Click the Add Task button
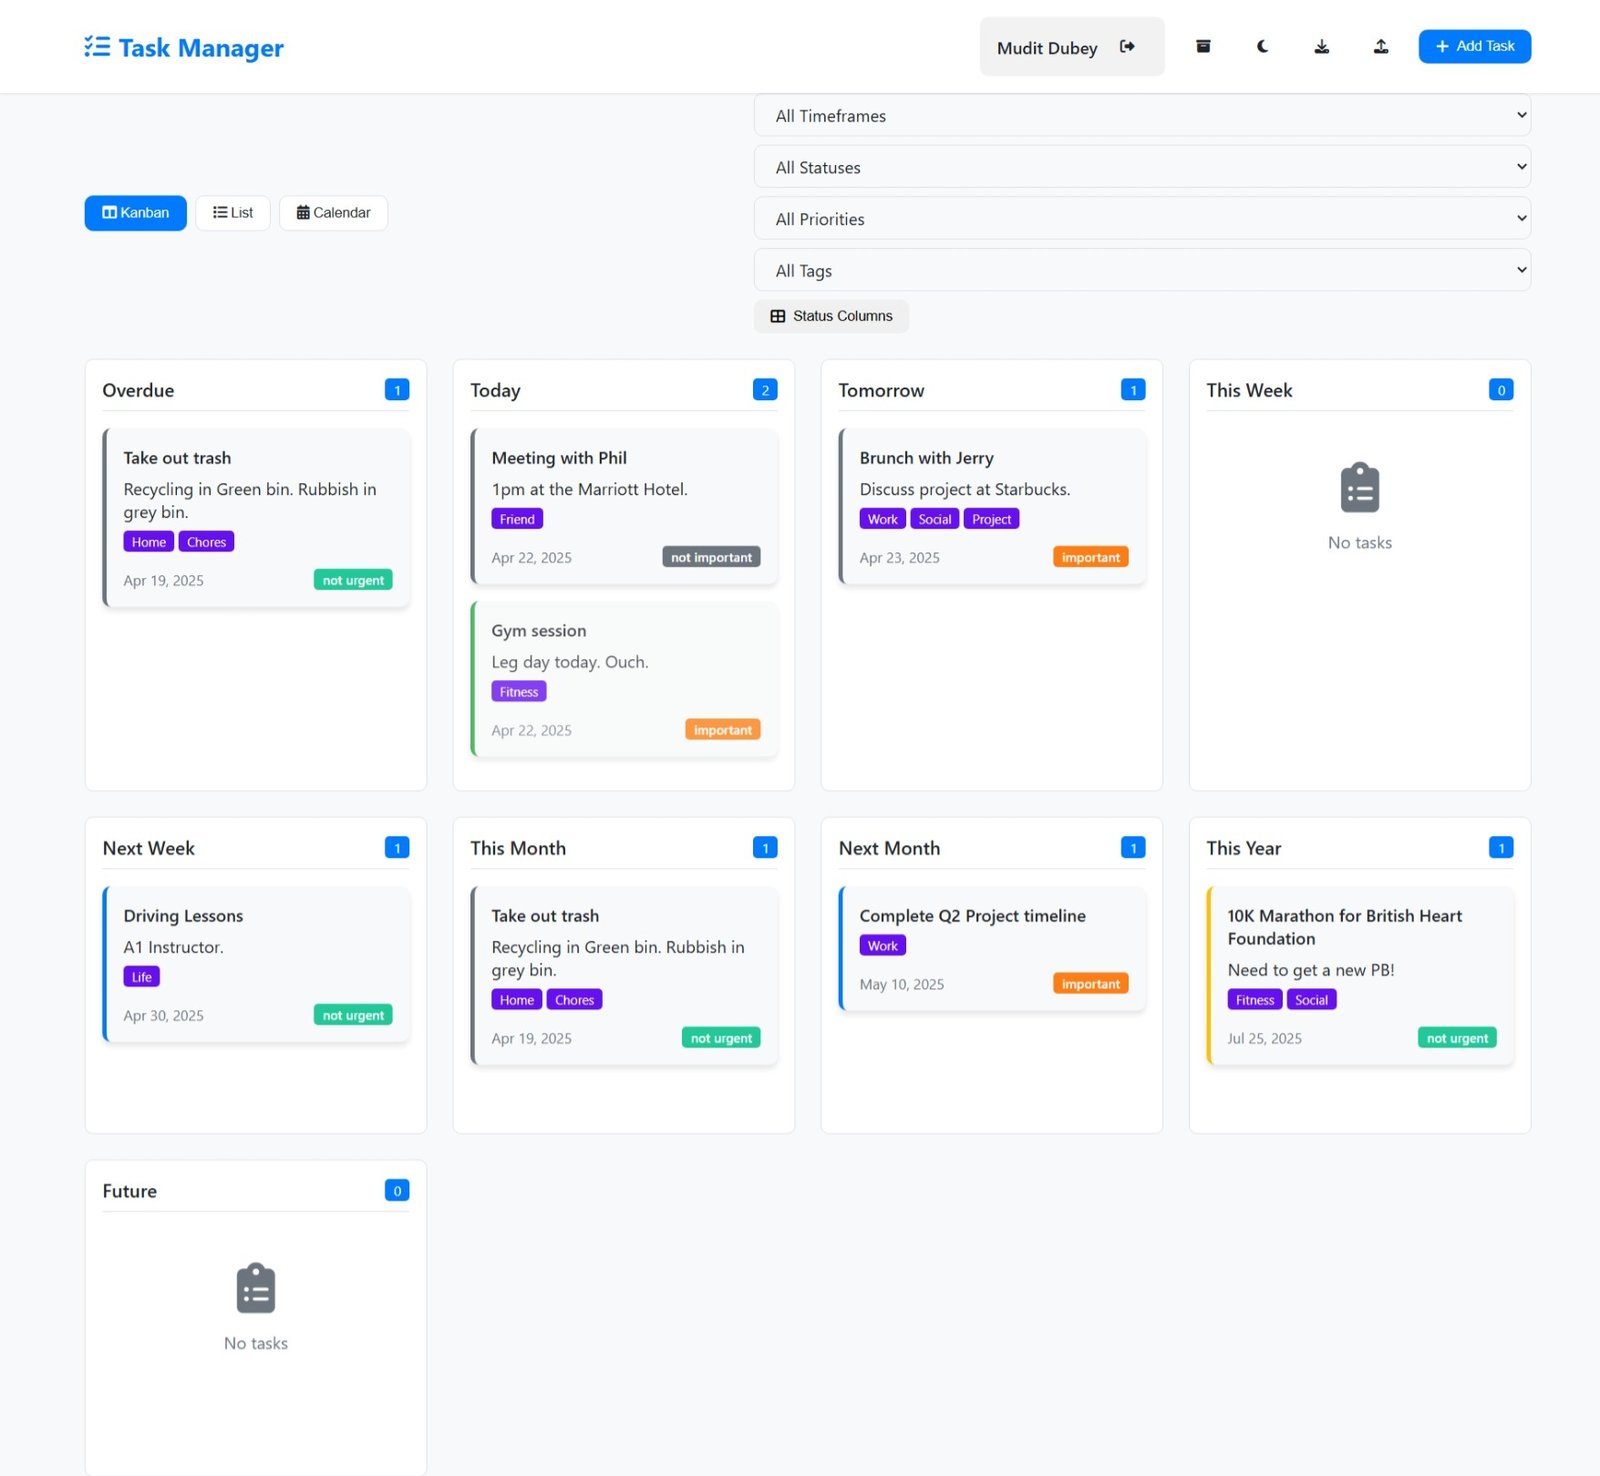1600x1476 pixels. (x=1474, y=46)
